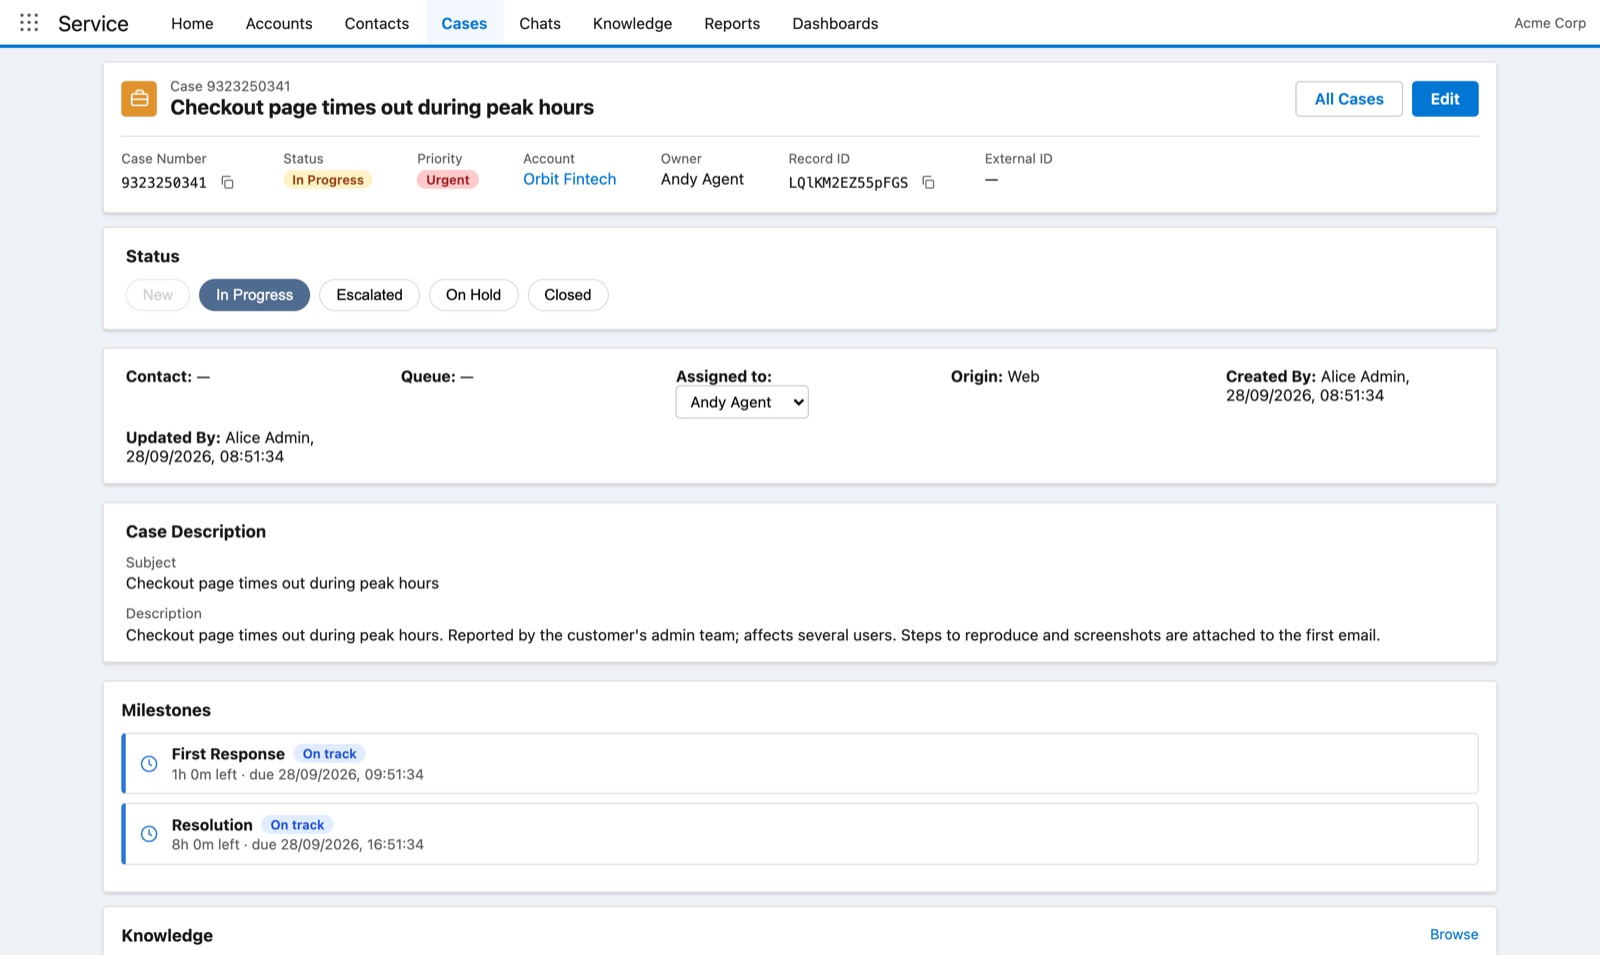This screenshot has height=955, width=1600.
Task: Click the Resolution milestone clock icon
Action: [149, 834]
